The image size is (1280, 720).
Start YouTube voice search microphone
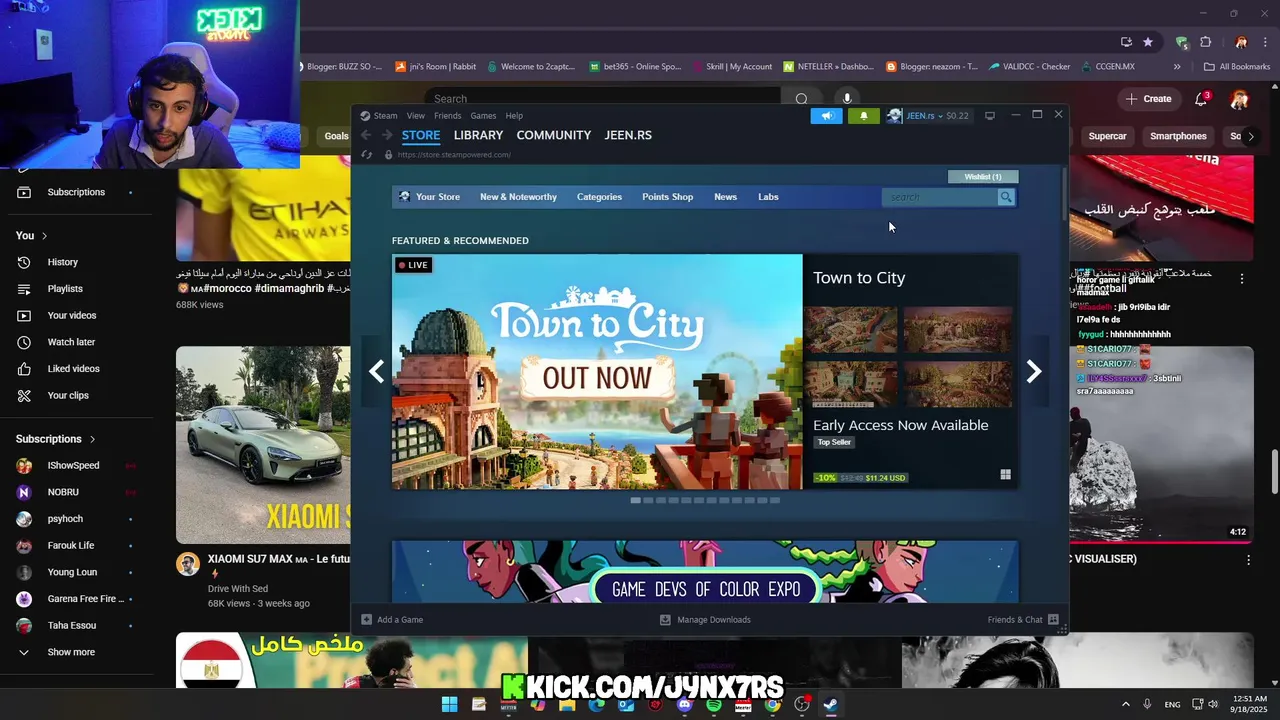pos(847,99)
